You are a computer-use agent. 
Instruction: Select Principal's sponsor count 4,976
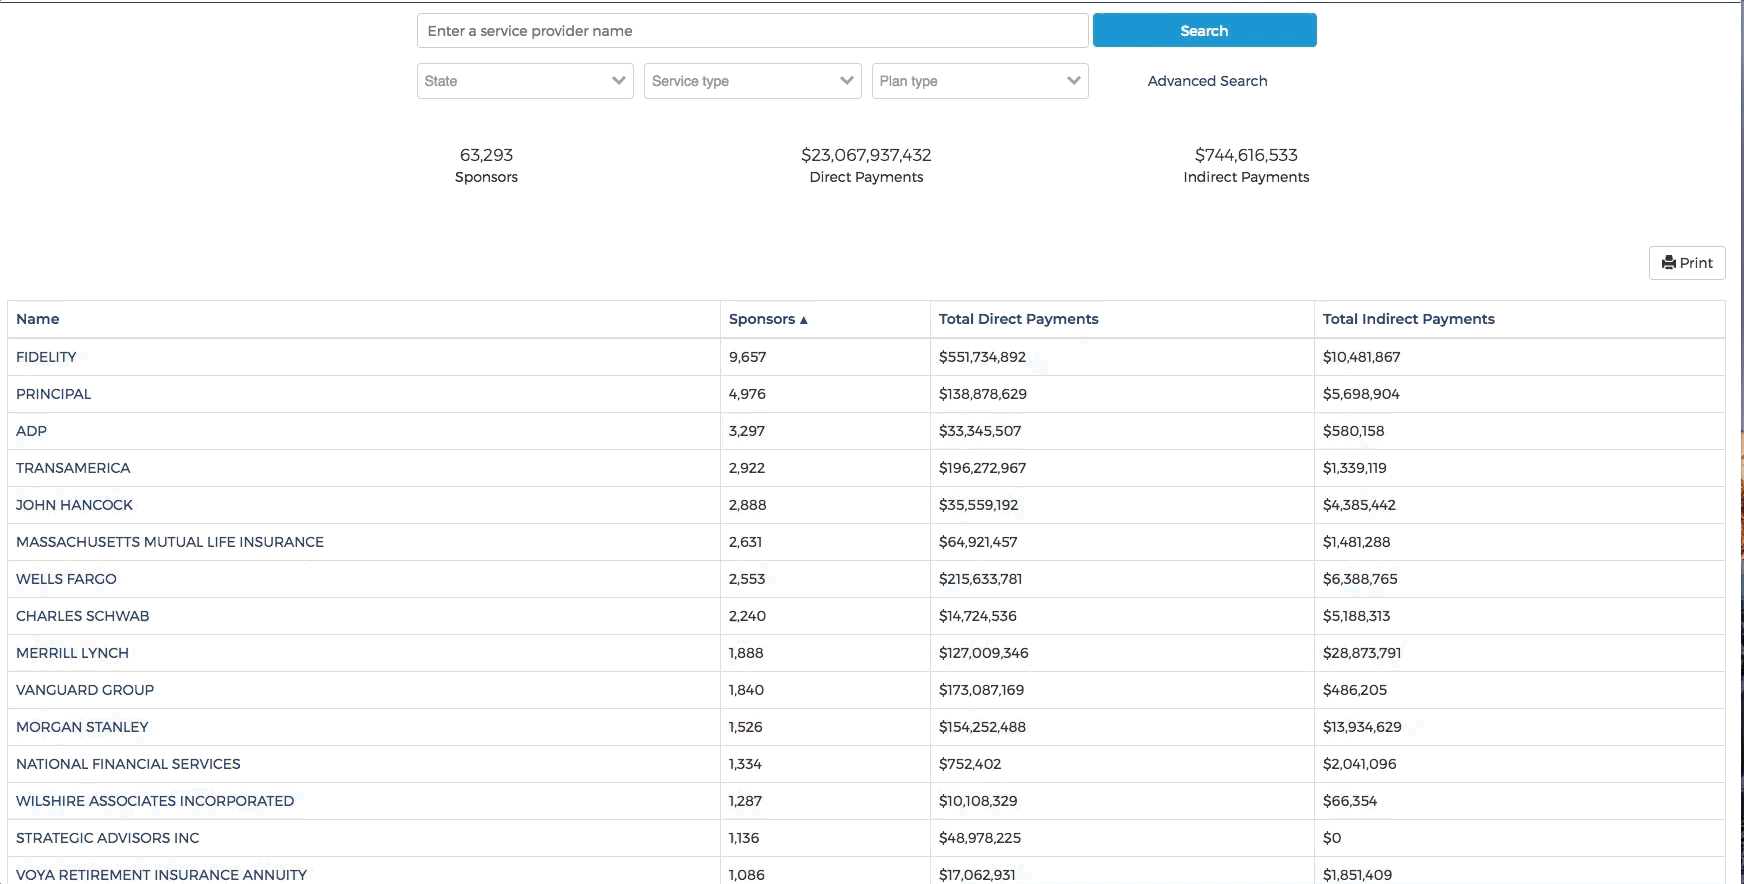747,394
